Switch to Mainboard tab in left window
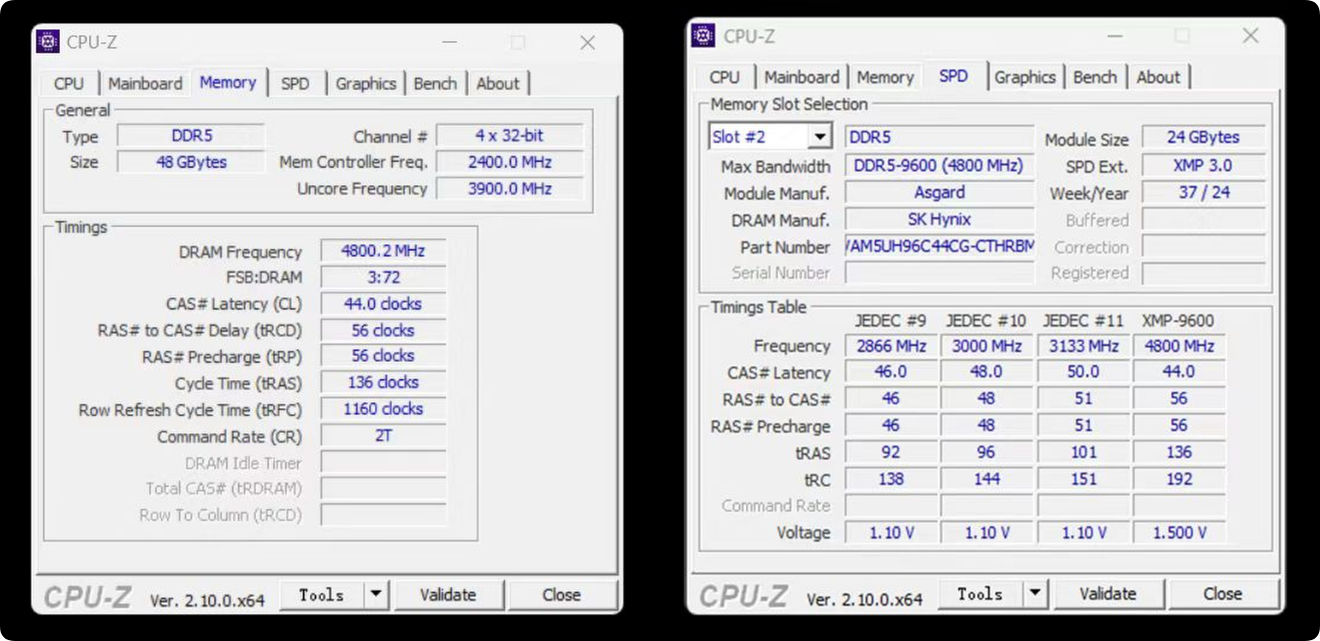 point(145,83)
